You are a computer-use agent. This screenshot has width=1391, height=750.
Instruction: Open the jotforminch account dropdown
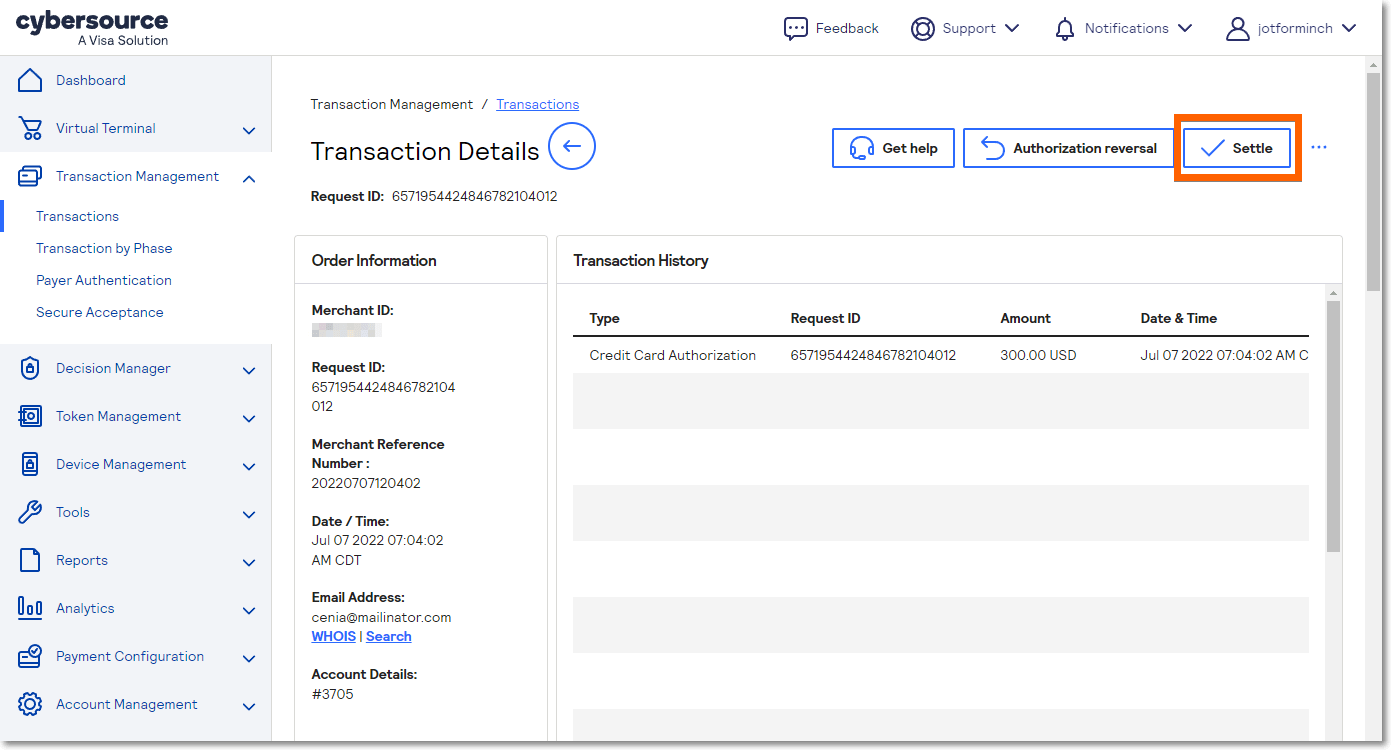click(1349, 29)
